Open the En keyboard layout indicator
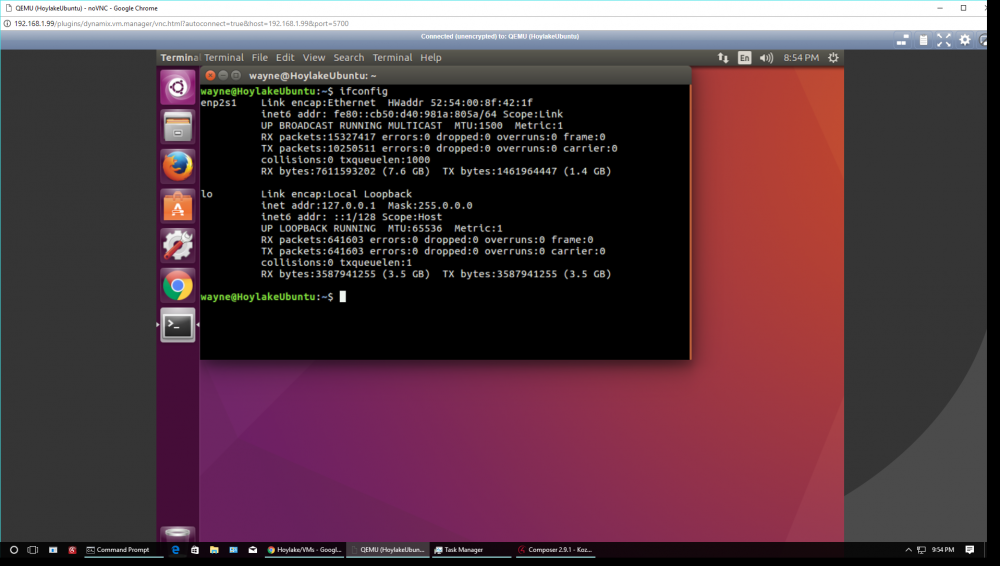This screenshot has width=1000, height=566. click(744, 57)
